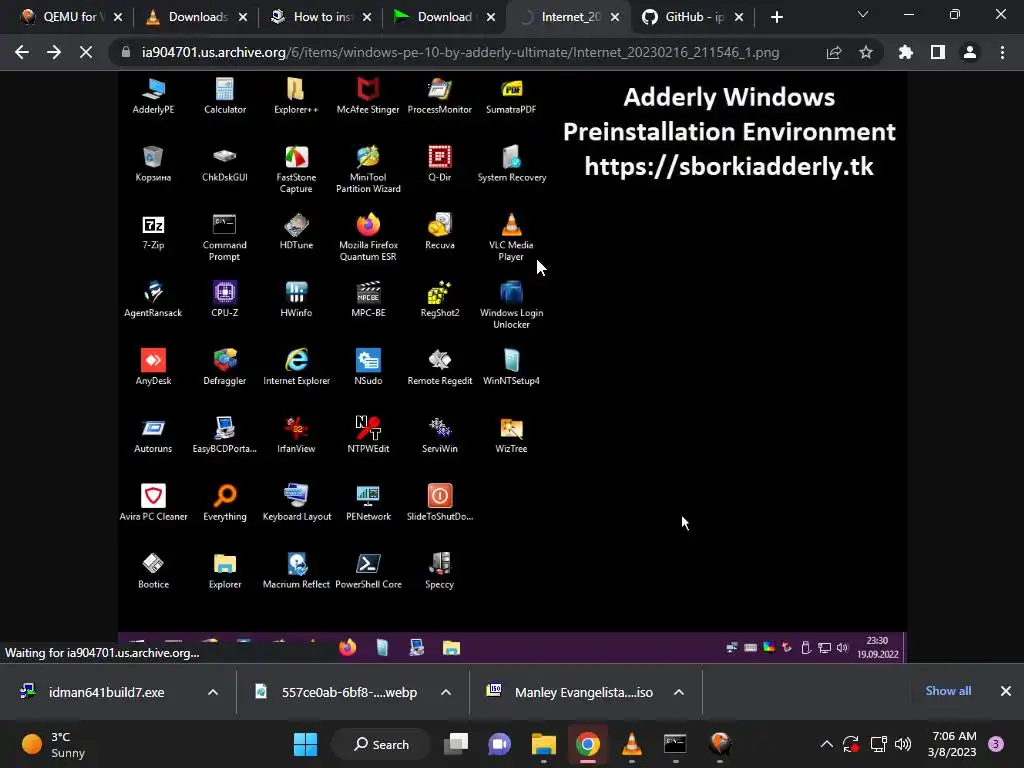Close the Internet_2023 image tab
This screenshot has width=1024, height=768.
(x=615, y=17)
